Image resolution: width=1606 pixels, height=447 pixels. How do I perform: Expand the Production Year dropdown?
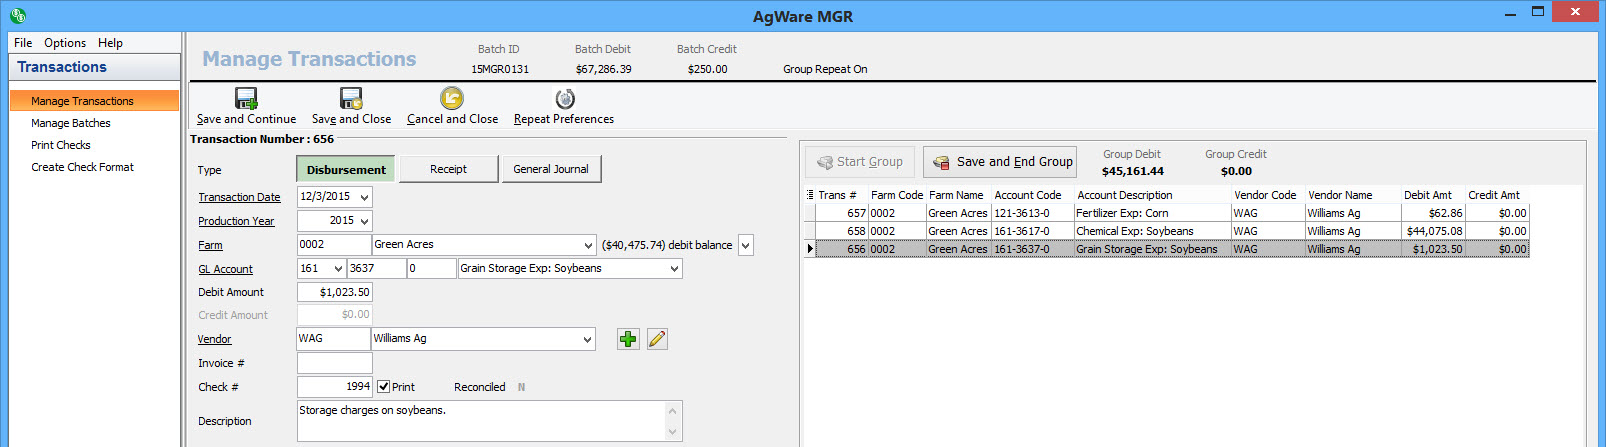point(364,221)
